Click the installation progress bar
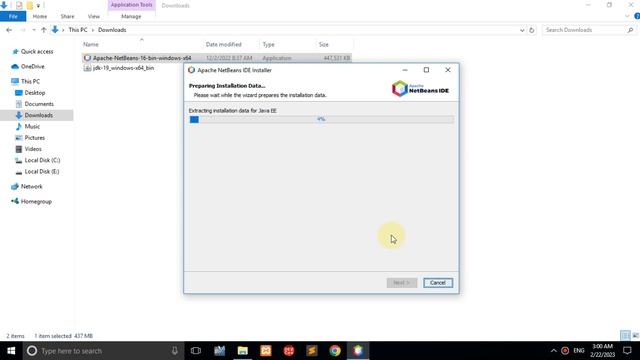The image size is (640, 360). click(321, 119)
